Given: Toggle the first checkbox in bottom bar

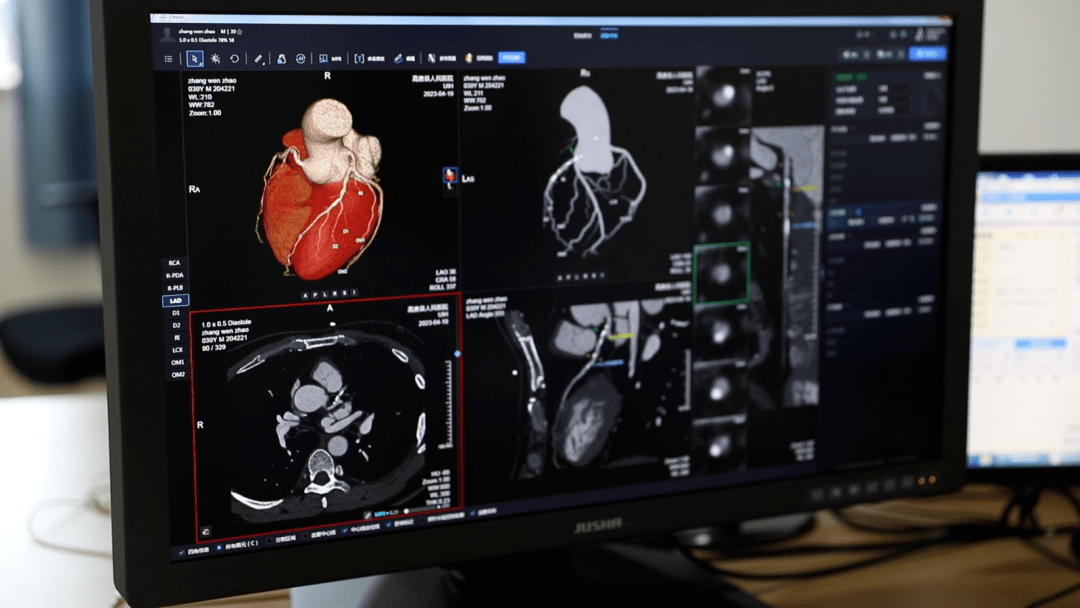Looking at the screenshot, I should 181,550.
